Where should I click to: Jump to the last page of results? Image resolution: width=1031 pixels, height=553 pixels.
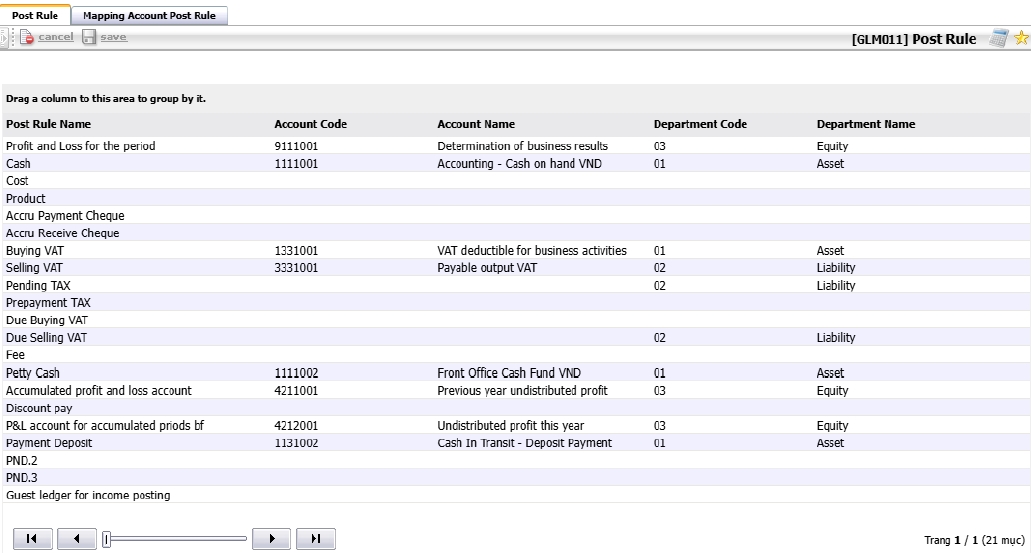click(316, 539)
